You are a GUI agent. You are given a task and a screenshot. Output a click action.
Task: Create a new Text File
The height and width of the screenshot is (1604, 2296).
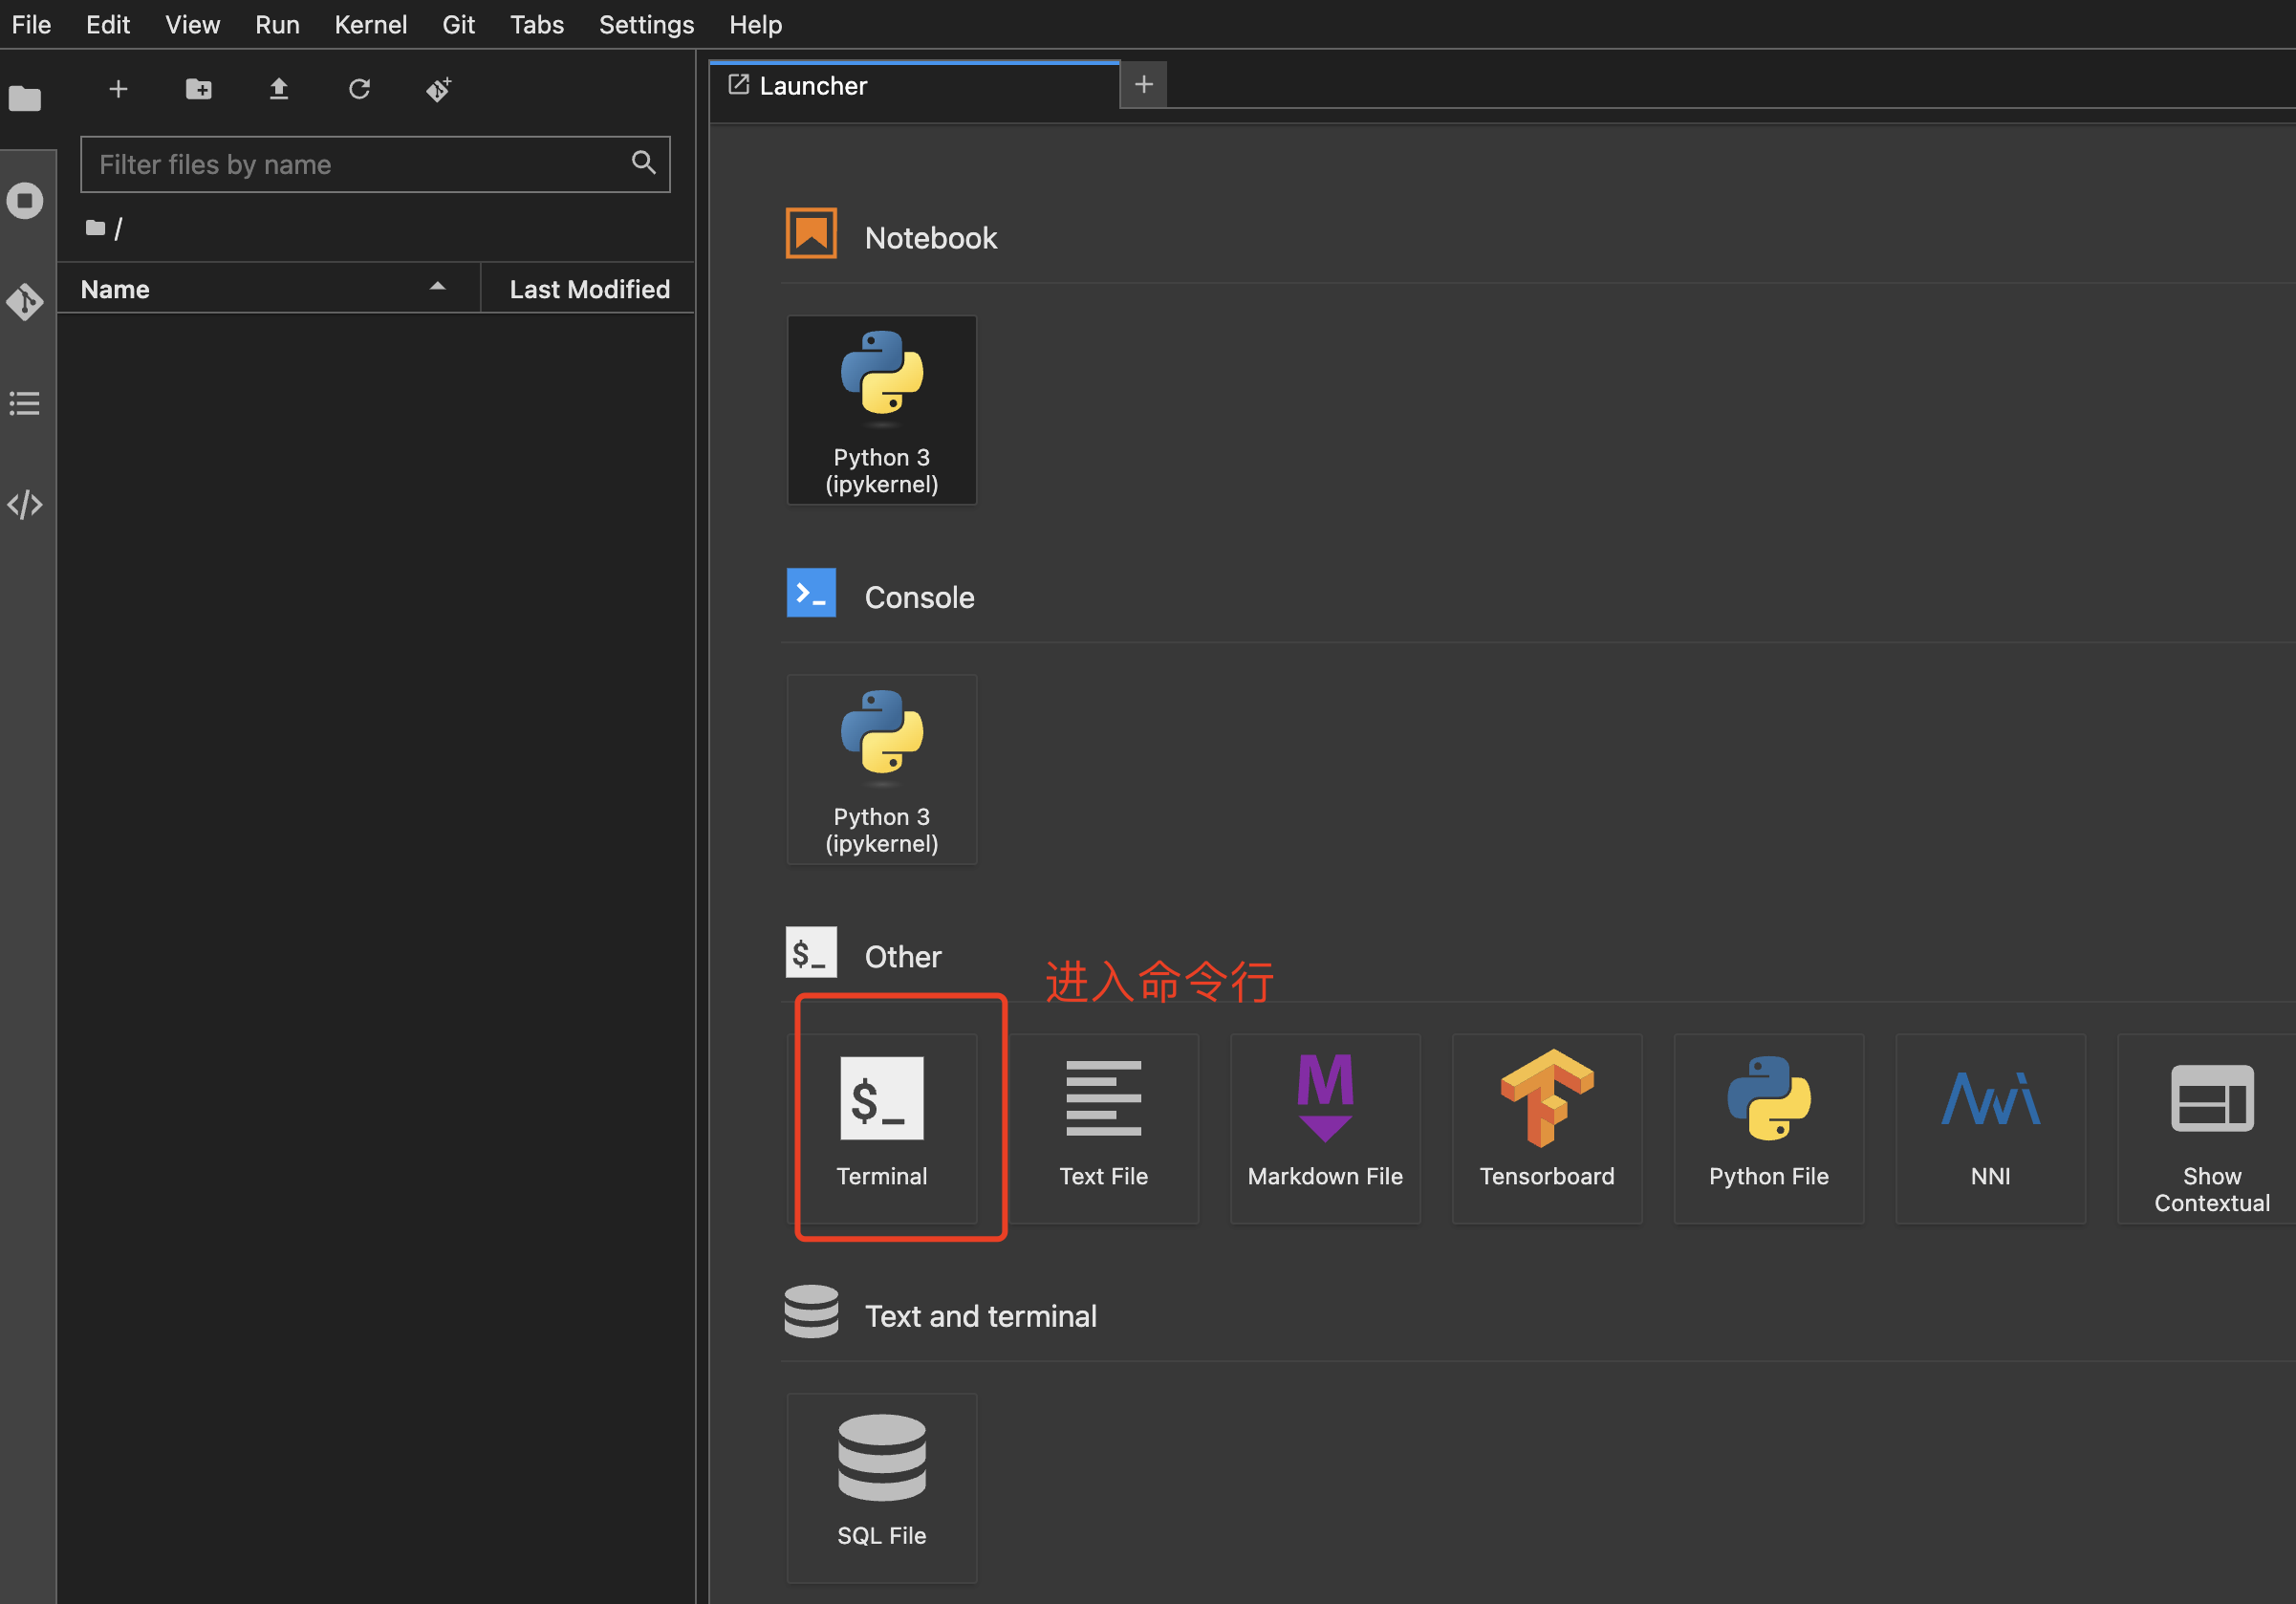[1103, 1126]
